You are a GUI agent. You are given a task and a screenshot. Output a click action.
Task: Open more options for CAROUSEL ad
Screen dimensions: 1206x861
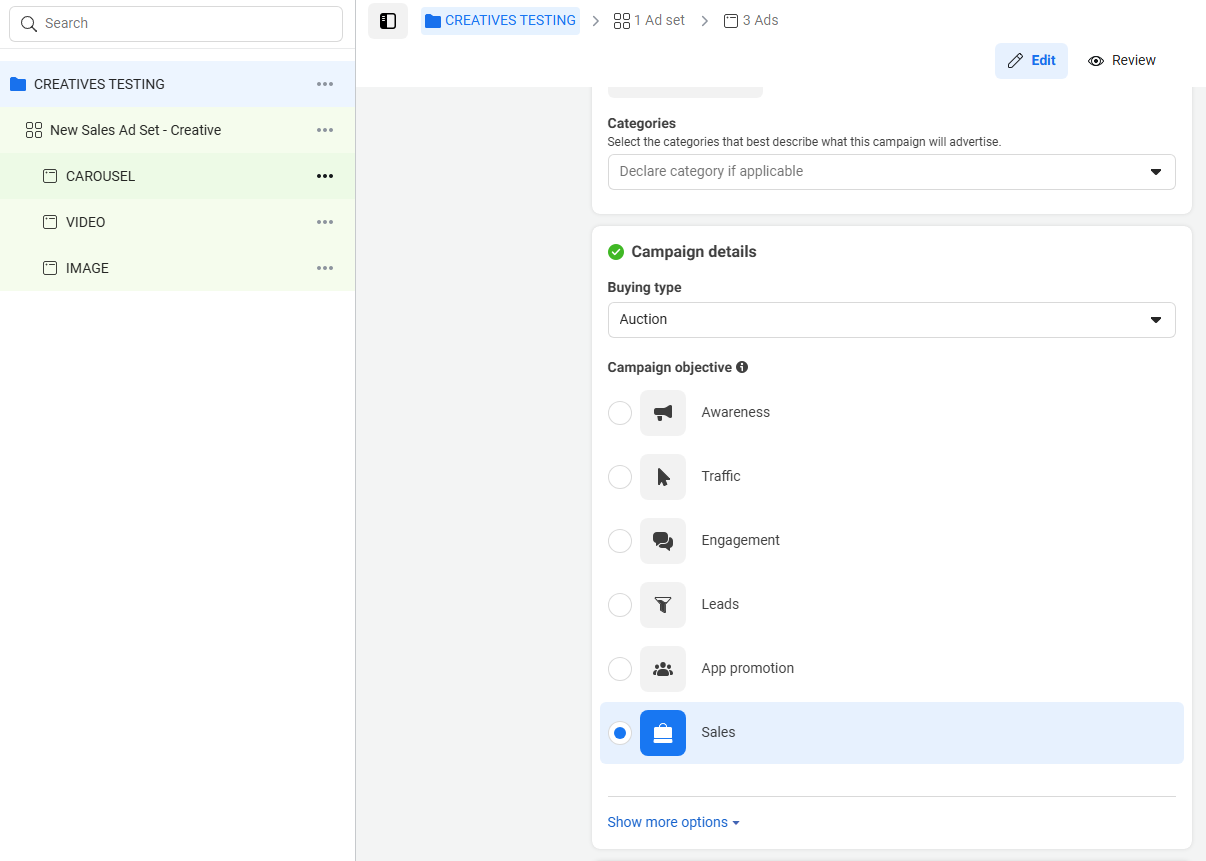pos(325,176)
